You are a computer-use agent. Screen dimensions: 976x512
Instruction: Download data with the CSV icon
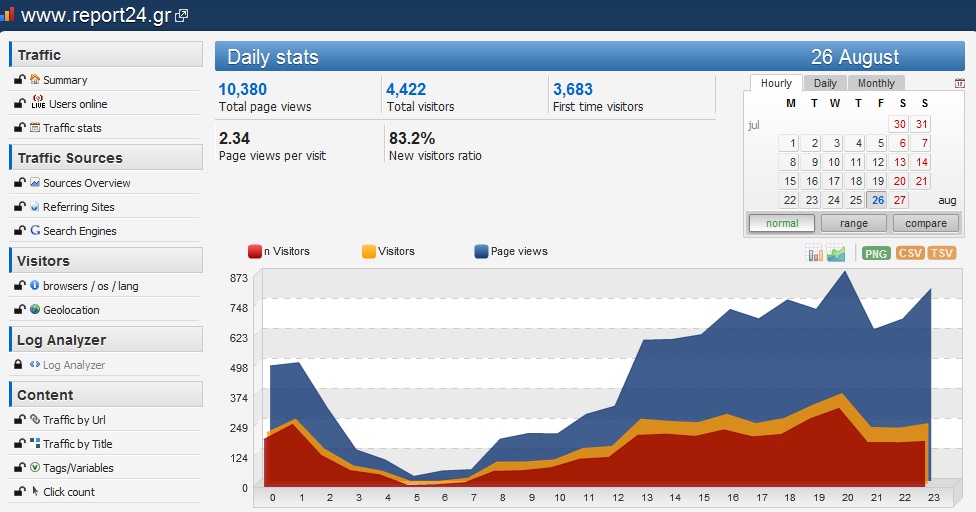pyautogui.click(x=909, y=253)
